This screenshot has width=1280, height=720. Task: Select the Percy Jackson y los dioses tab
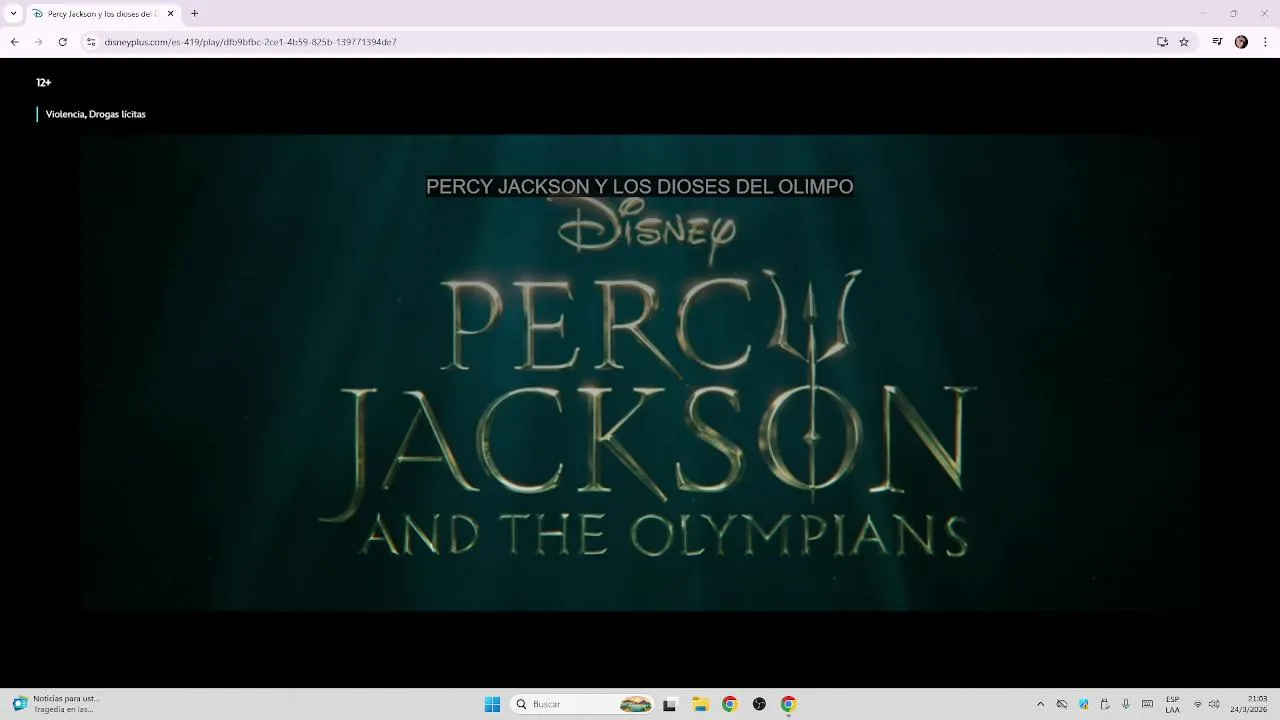pos(103,14)
